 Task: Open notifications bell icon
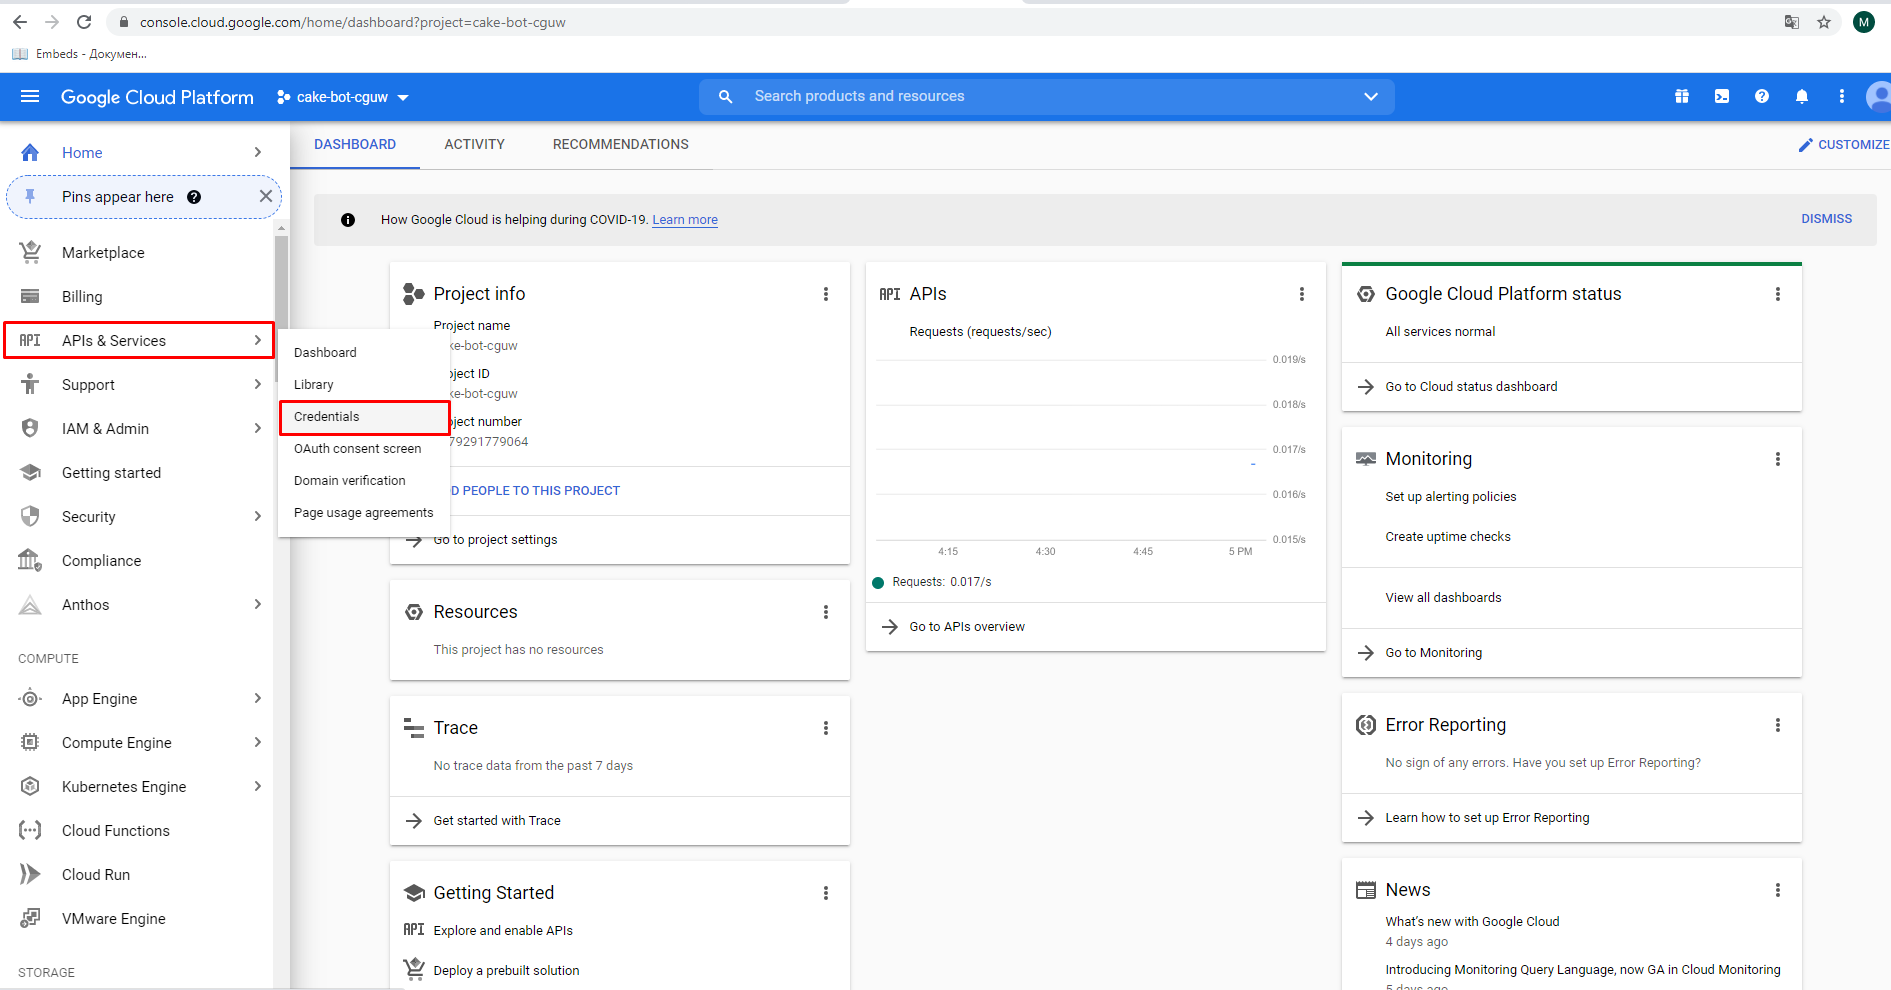pos(1802,97)
